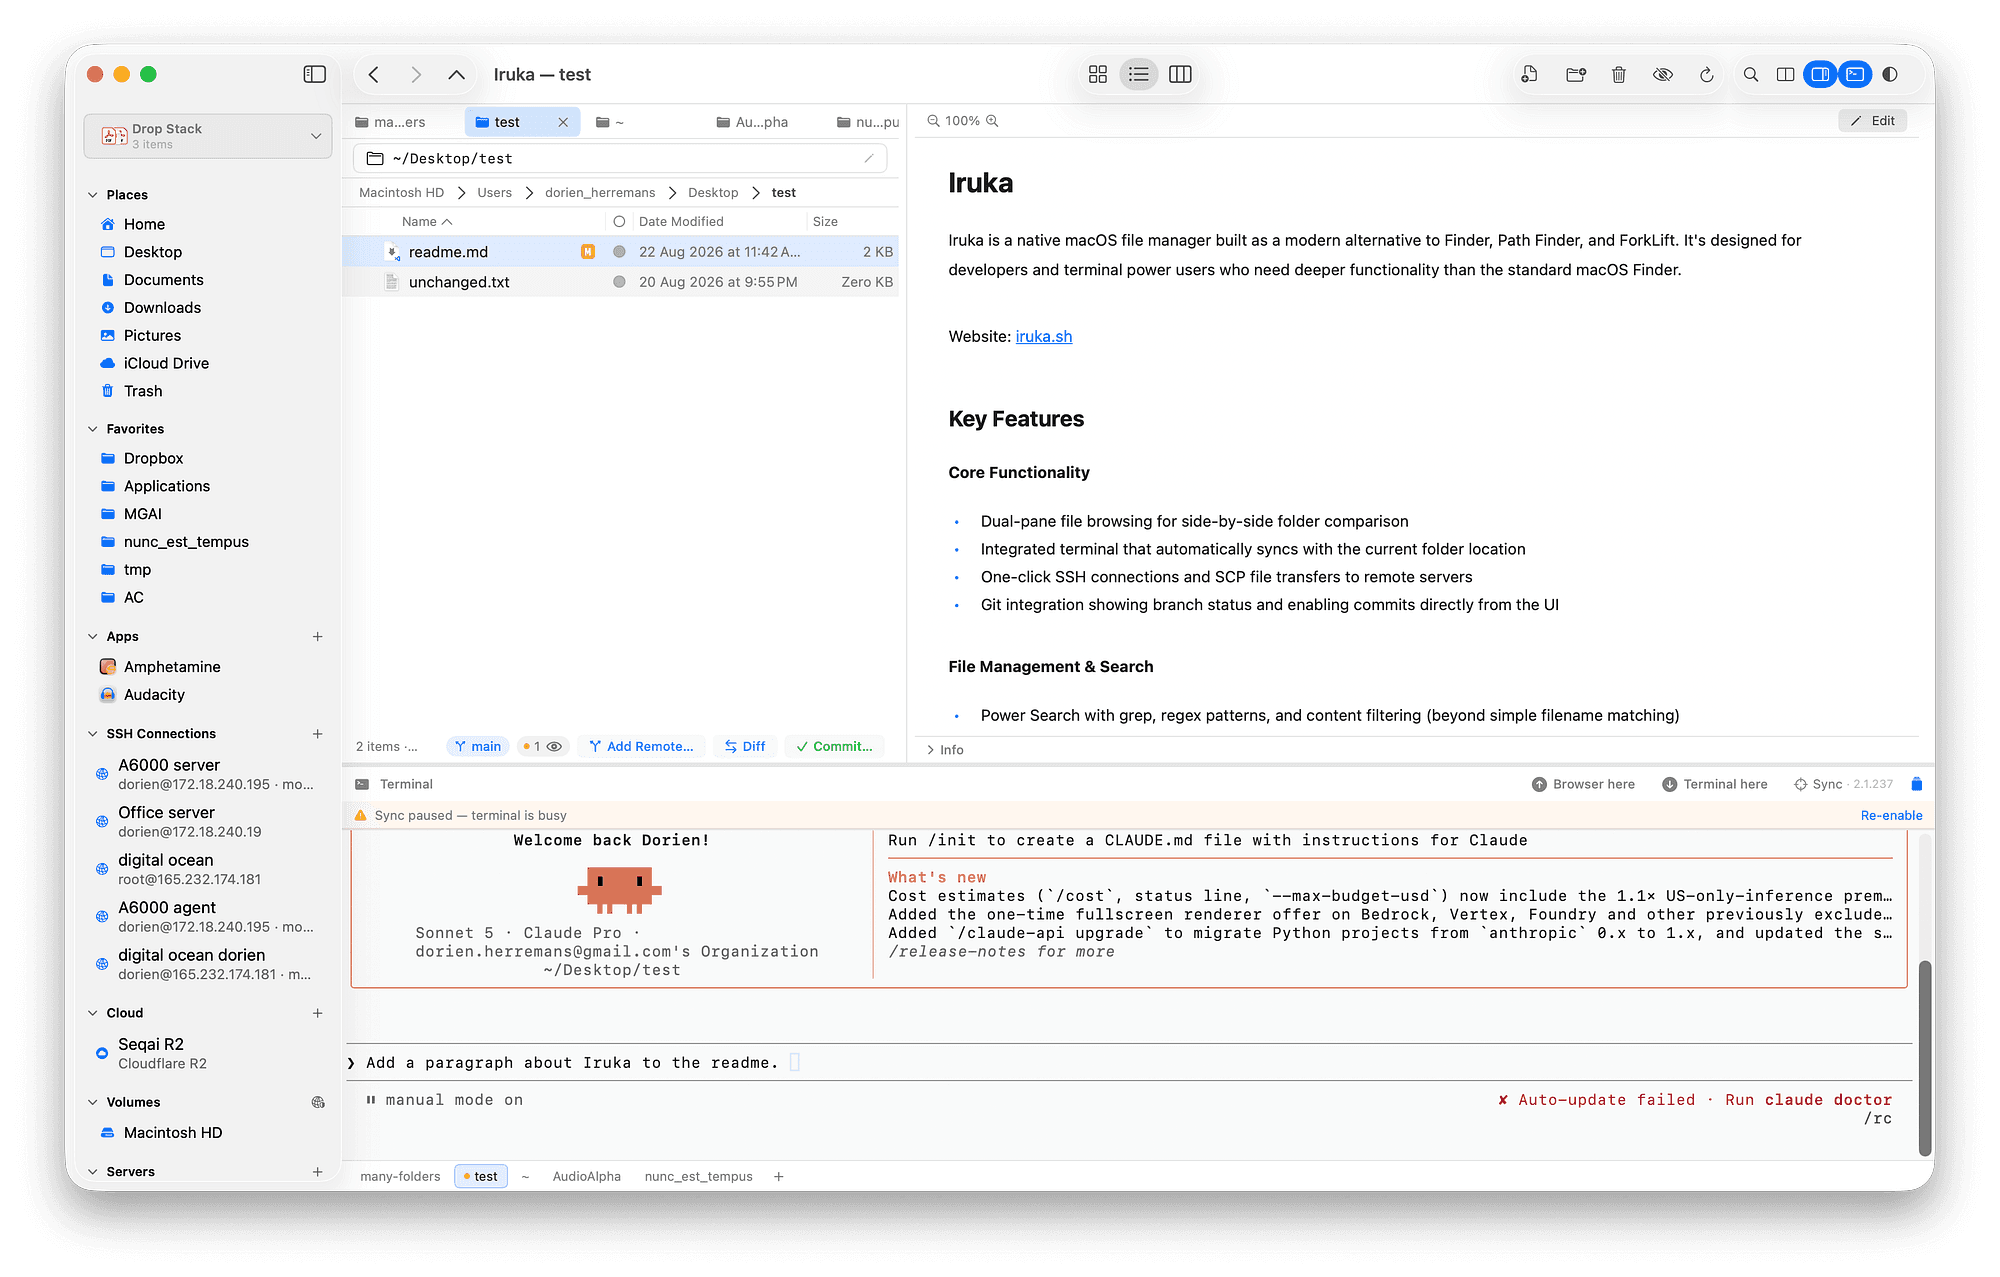
Task: Close the test tab
Action: point(563,122)
